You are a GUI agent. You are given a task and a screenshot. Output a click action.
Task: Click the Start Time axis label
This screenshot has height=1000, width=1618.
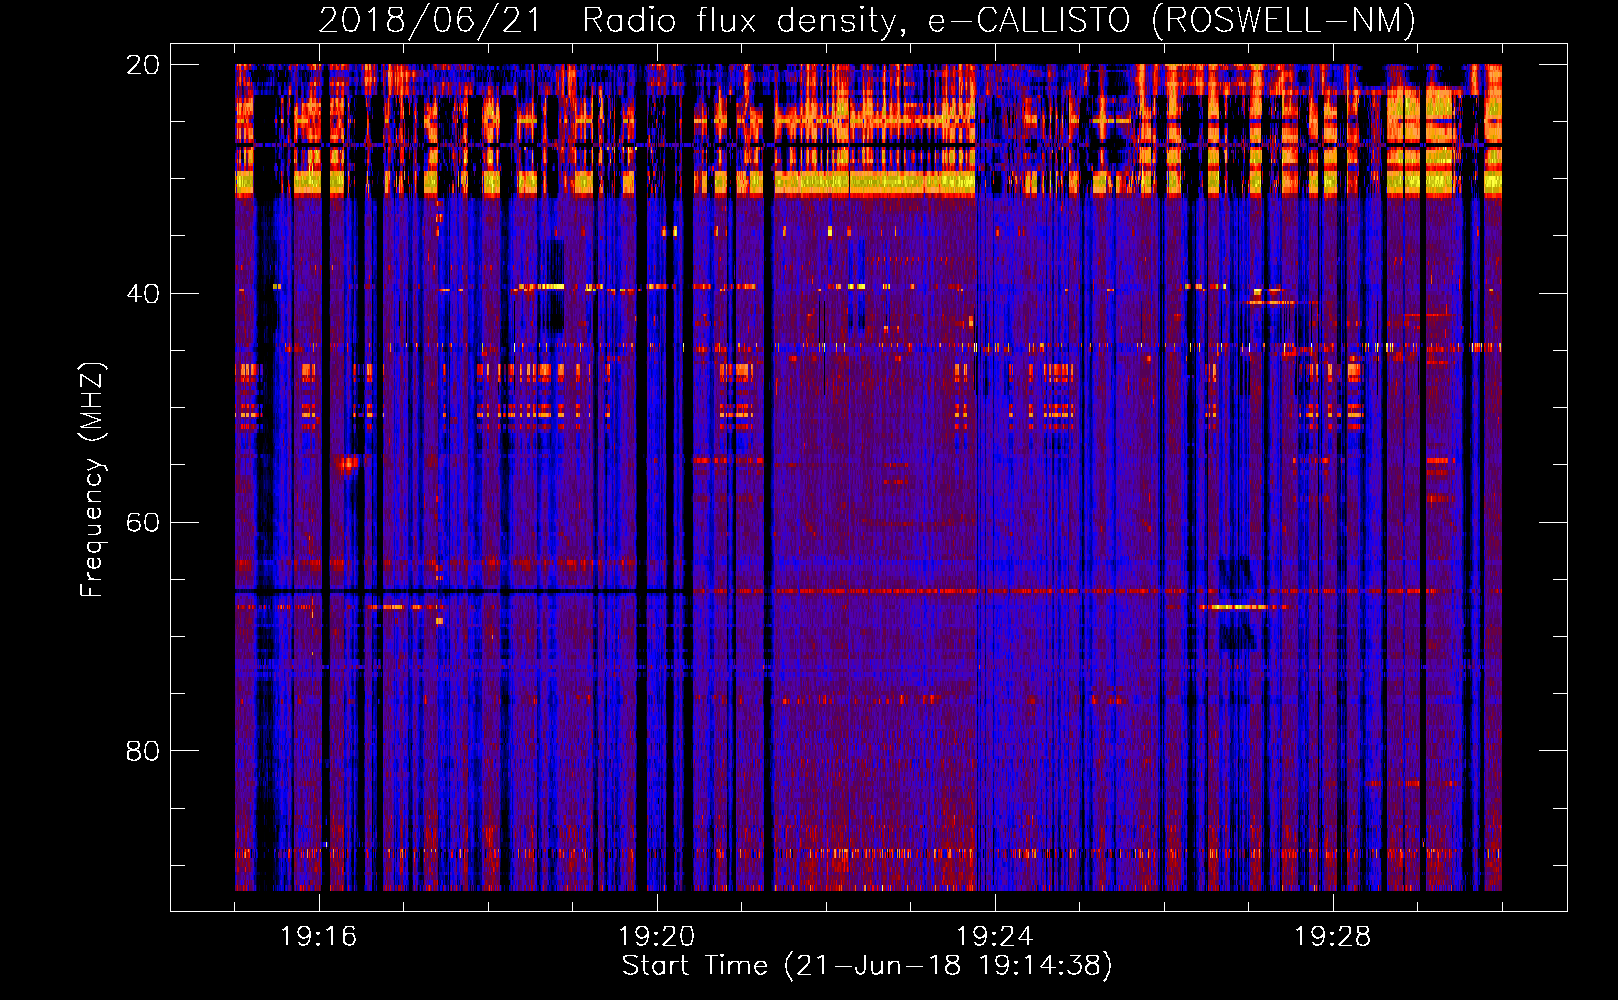[867, 966]
